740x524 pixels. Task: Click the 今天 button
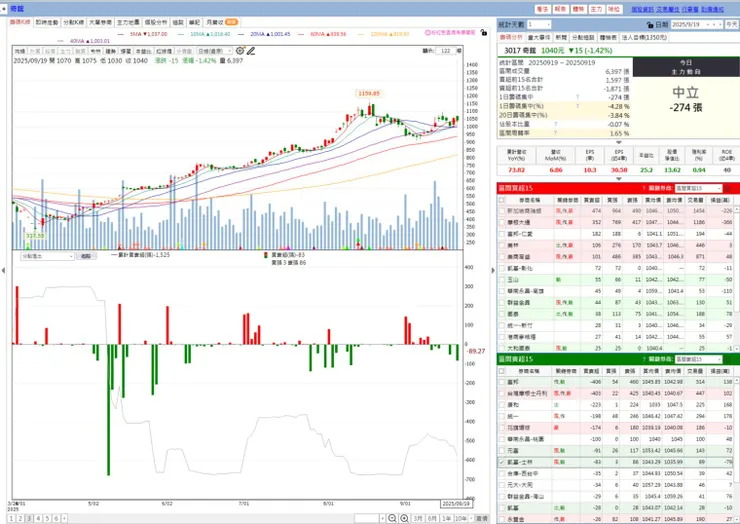(732, 24)
